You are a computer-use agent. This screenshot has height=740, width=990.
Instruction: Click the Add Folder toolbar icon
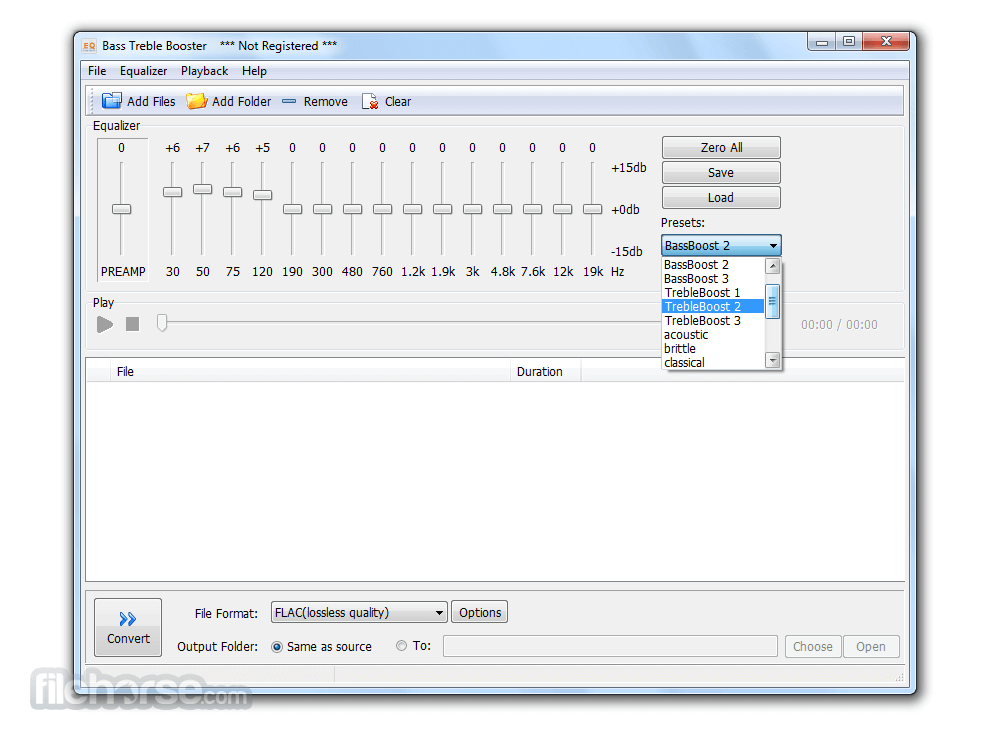197,101
